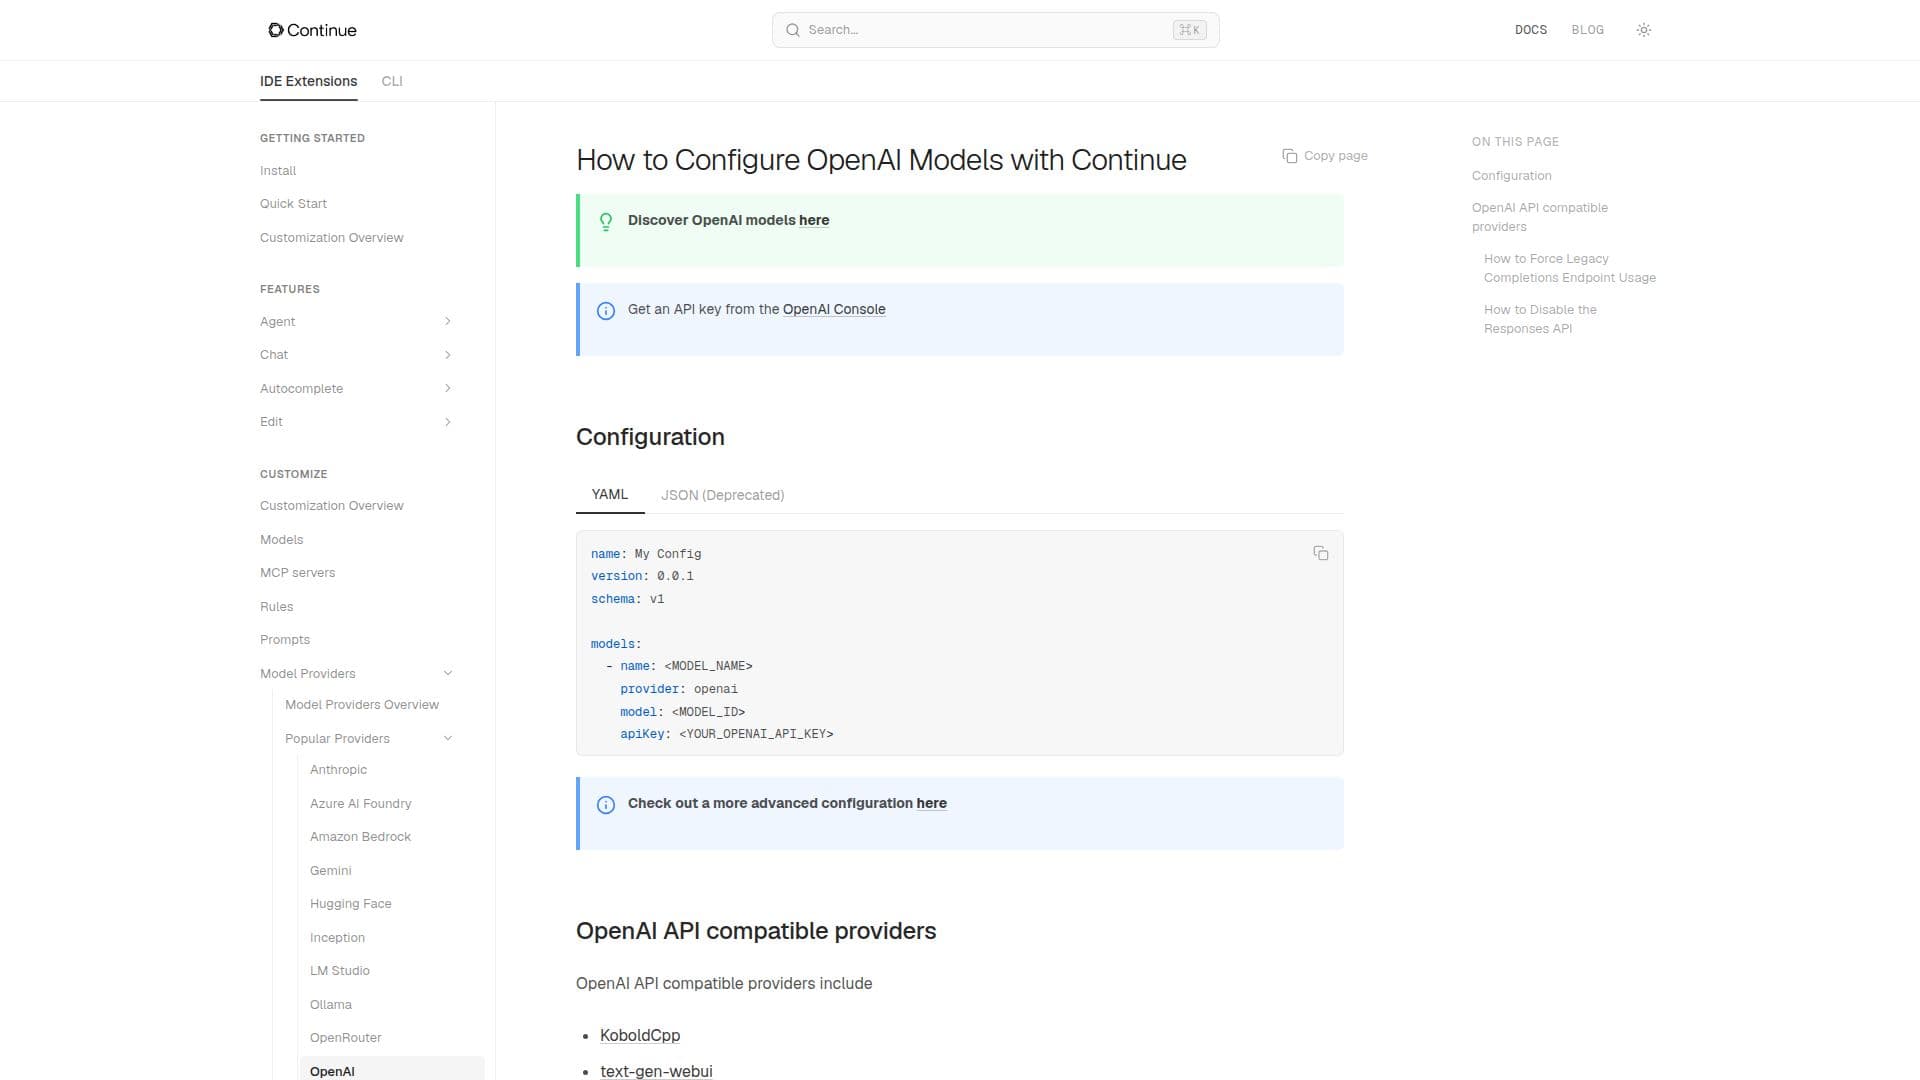The height and width of the screenshot is (1080, 1920).
Task: Follow the advanced configuration 'here' link
Action: pos(931,803)
